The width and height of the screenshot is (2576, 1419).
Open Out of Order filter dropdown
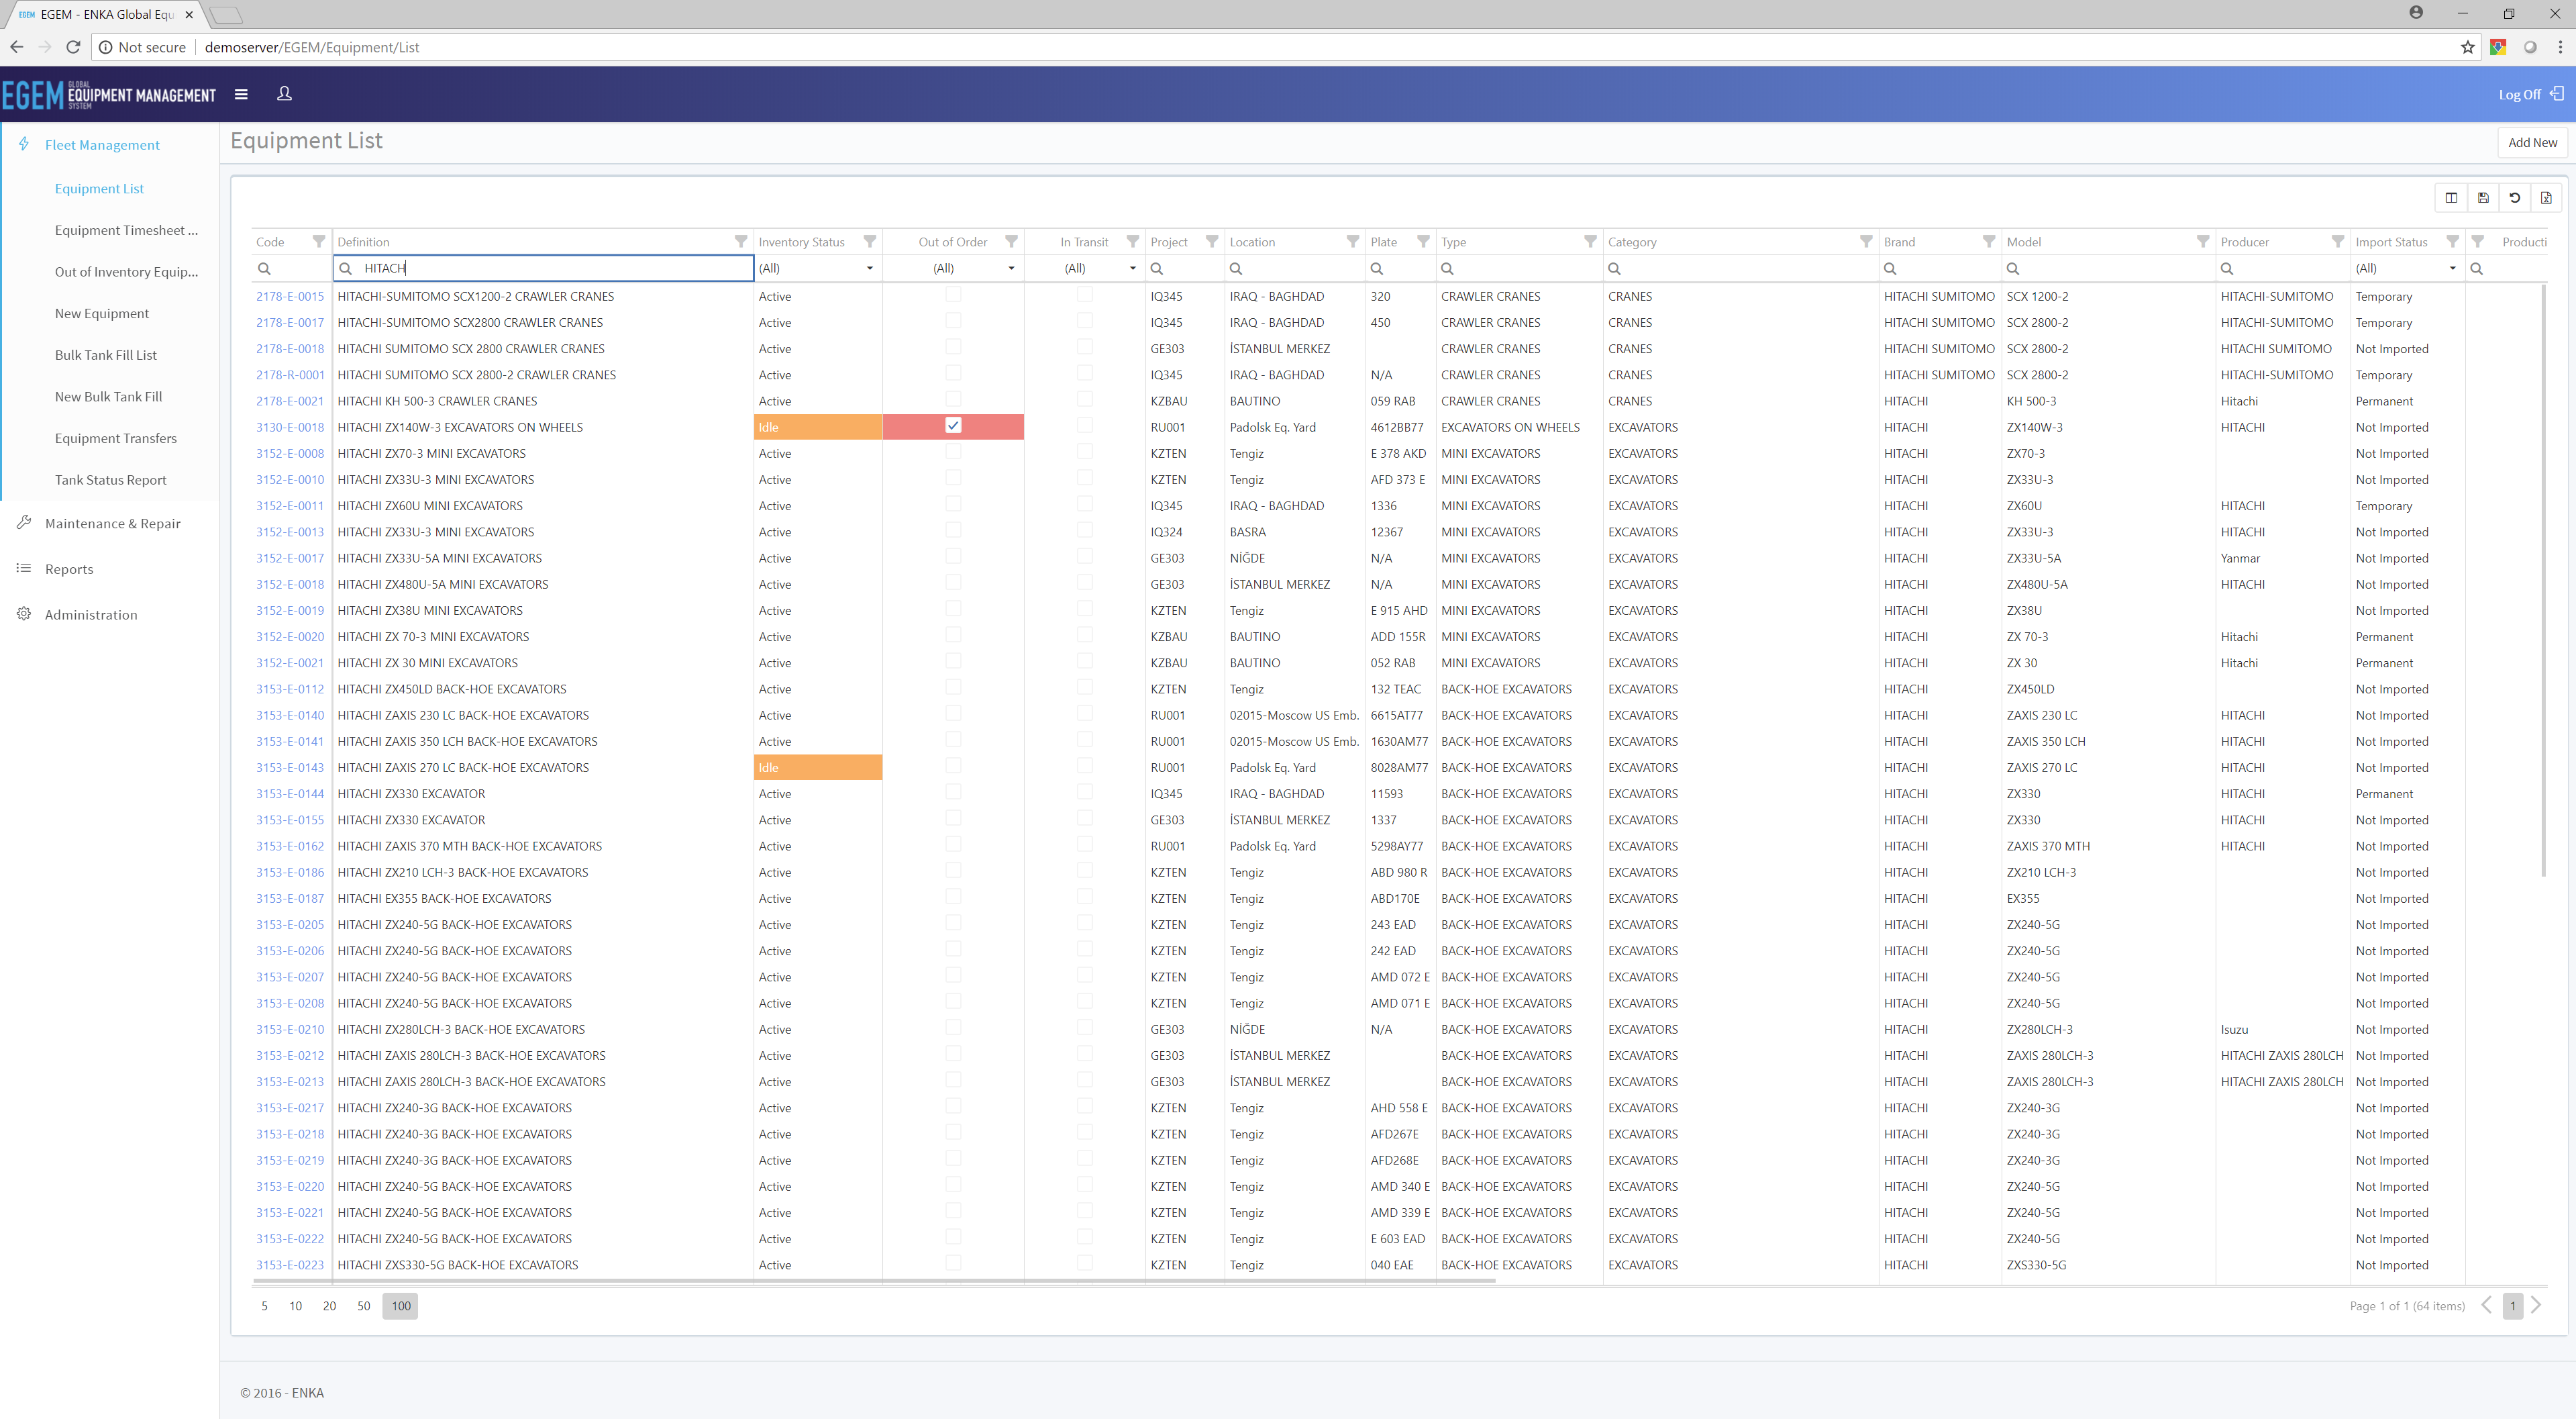click(x=1011, y=268)
